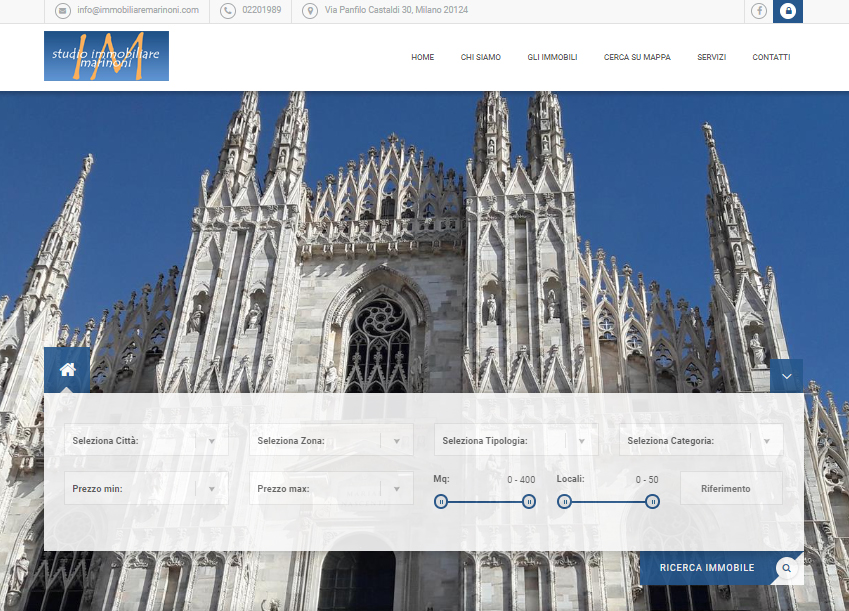
Task: Click the lock login icon
Action: pyautogui.click(x=788, y=11)
